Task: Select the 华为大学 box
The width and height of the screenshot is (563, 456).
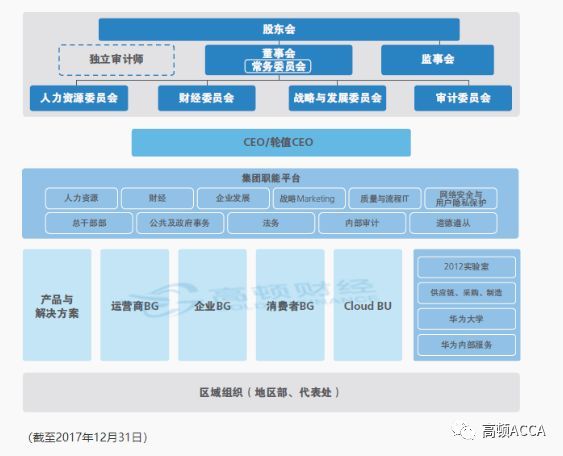Action: pos(466,319)
